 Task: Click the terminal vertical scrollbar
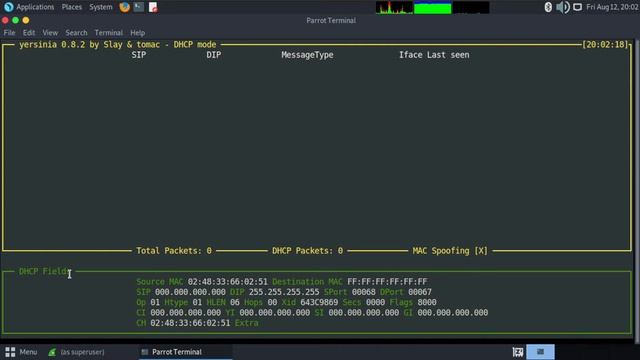(637, 192)
